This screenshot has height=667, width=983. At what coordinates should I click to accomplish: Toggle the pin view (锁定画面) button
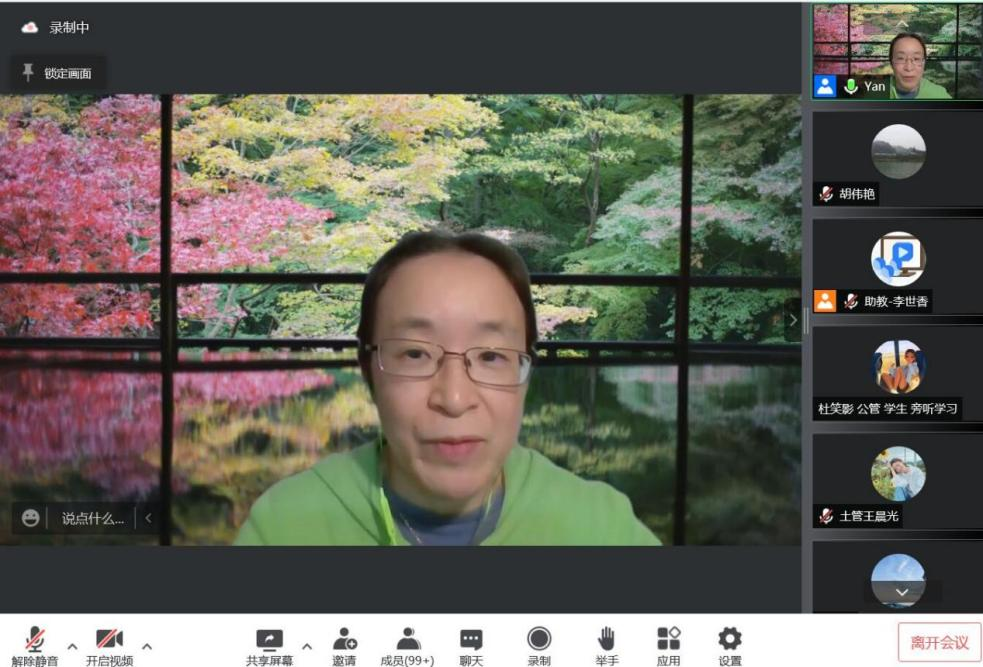point(57,73)
